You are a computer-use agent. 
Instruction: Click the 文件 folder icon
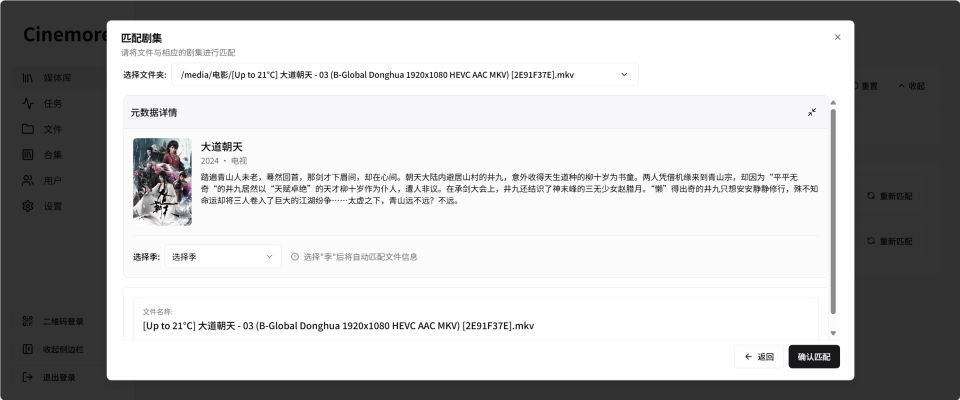28,129
